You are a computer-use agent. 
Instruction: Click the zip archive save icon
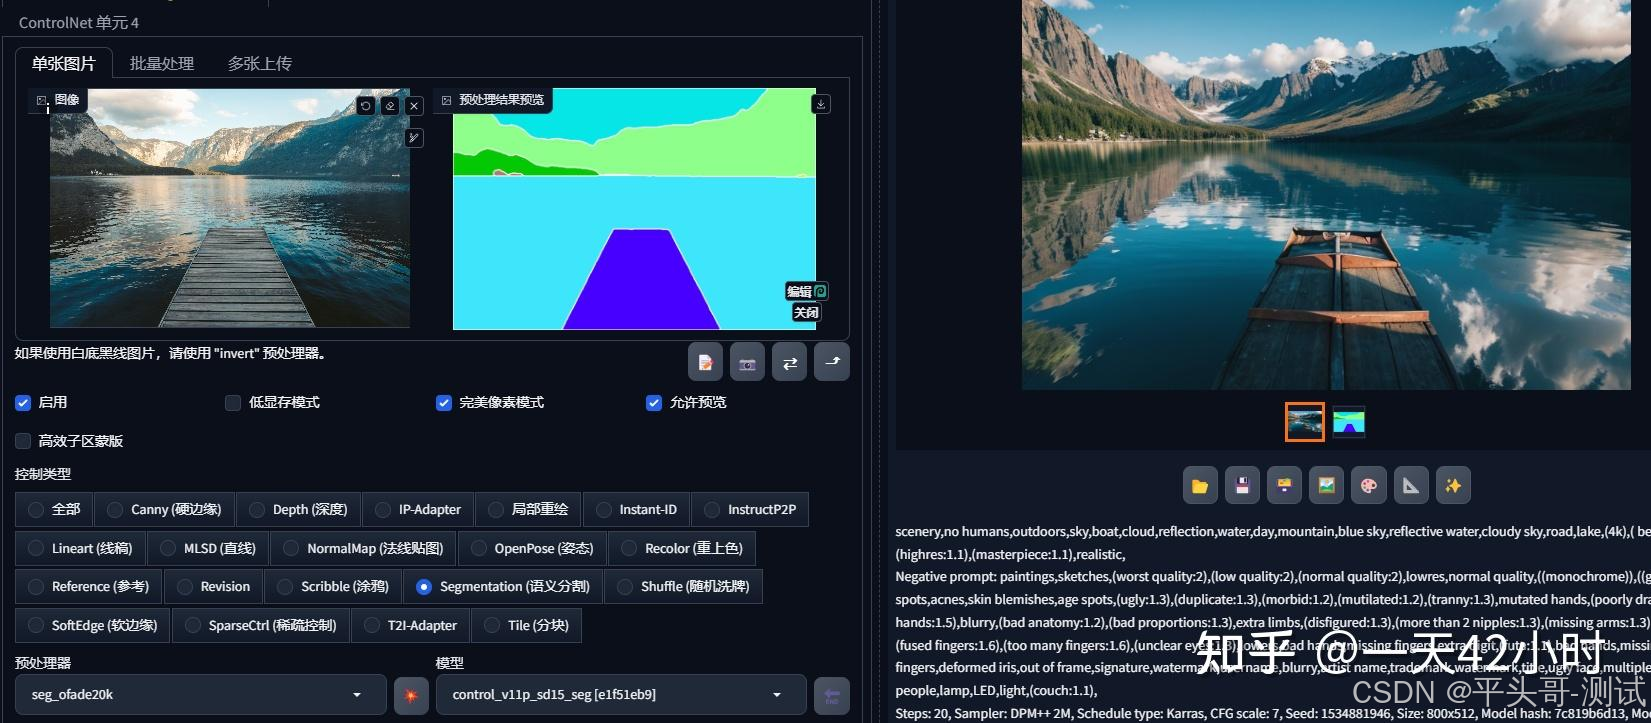point(1284,485)
